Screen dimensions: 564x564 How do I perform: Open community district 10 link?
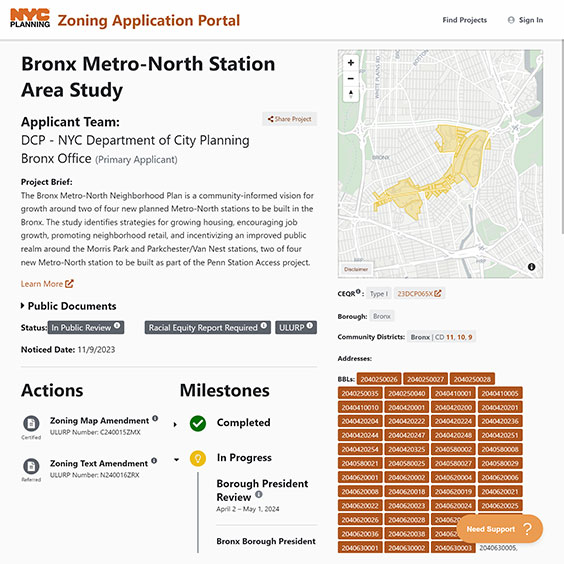(x=461, y=337)
